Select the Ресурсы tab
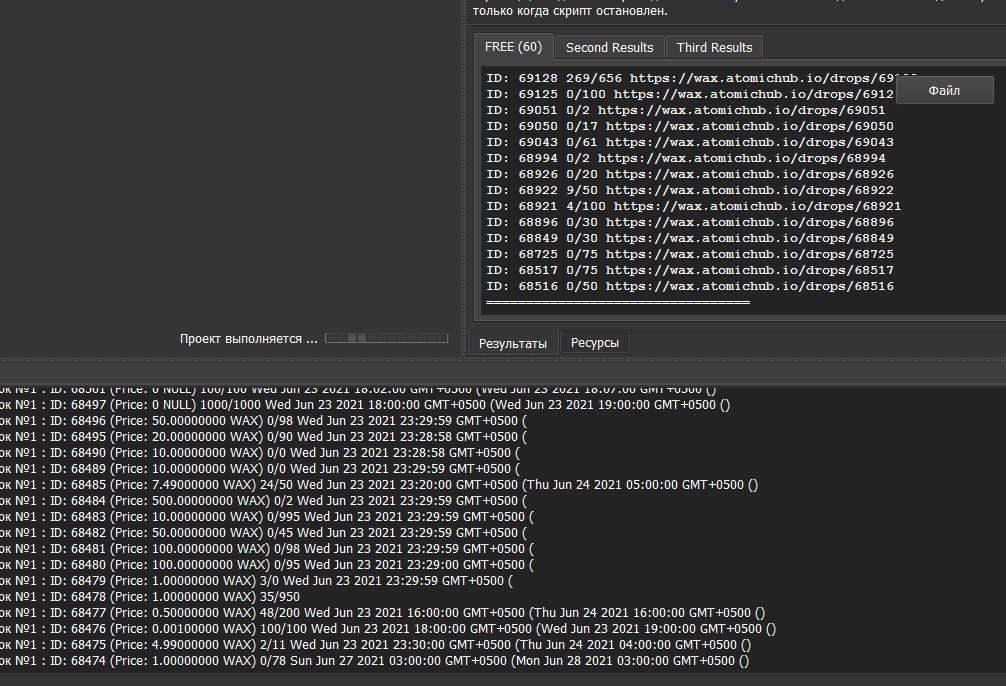The image size is (1006, 686). pos(595,343)
